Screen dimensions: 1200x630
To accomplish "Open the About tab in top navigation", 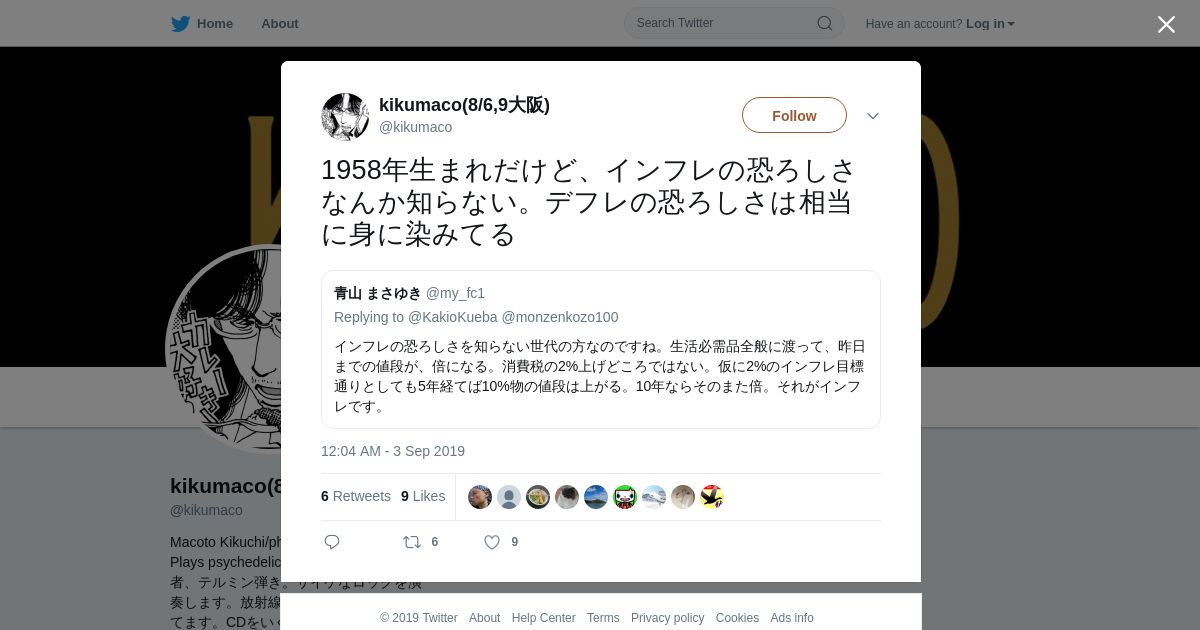I will point(280,23).
